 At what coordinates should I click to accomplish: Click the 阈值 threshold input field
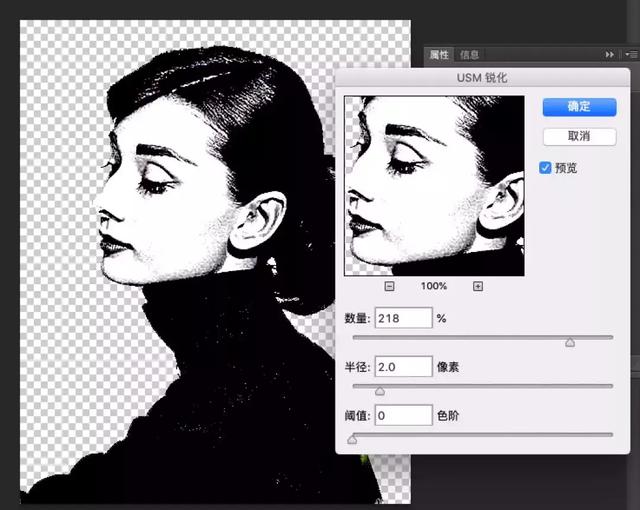coord(403,415)
